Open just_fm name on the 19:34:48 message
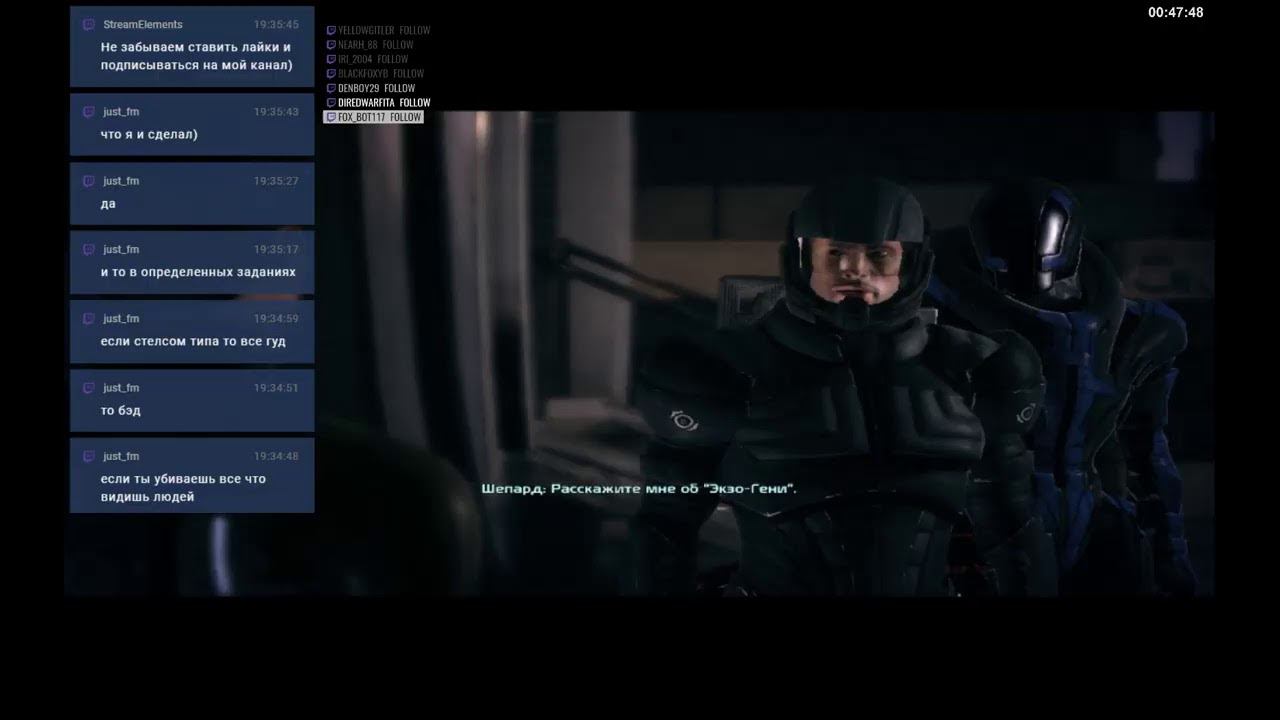The image size is (1280, 720). tap(121, 456)
